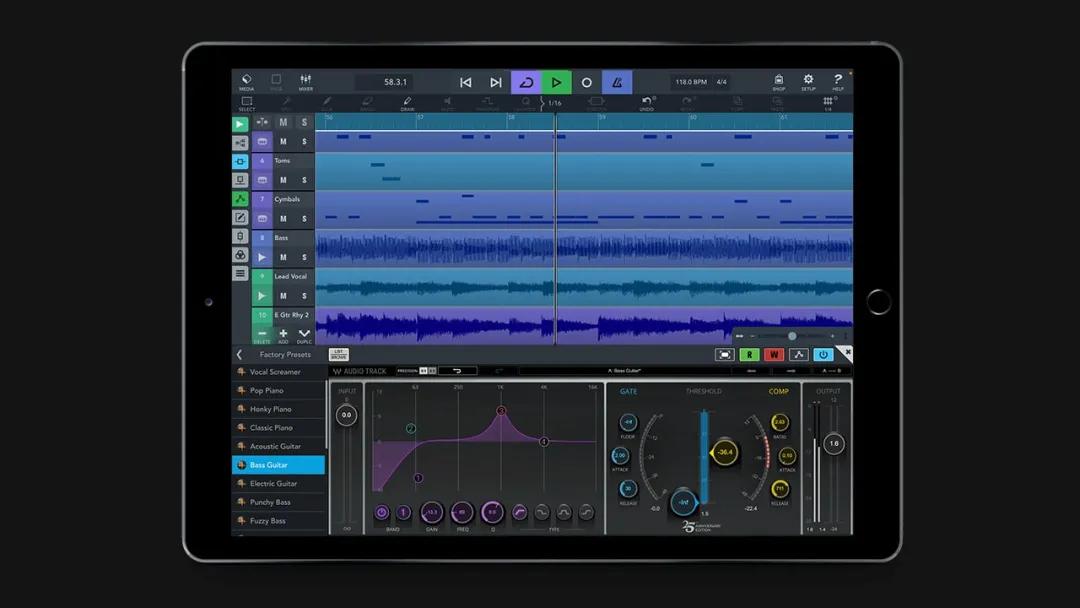
Task: Adjust the compressor threshold -36.4 handle
Action: coord(725,452)
